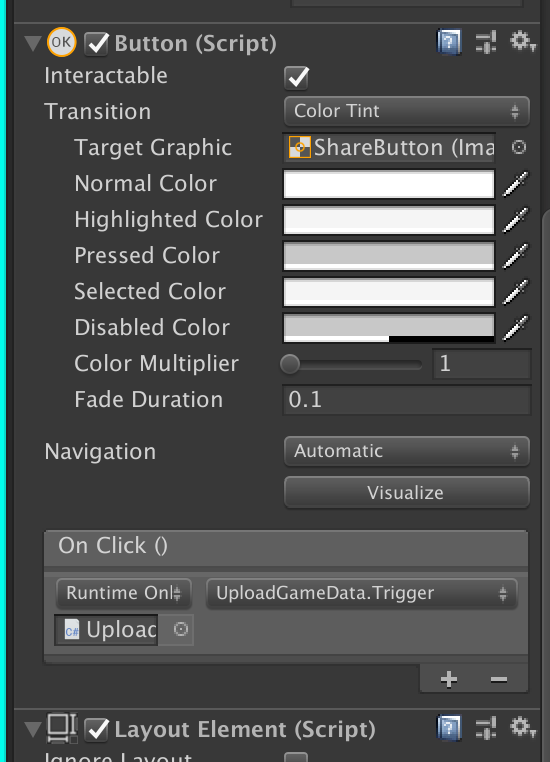Toggle the Interactable checkbox
Image resolution: width=550 pixels, height=762 pixels.
(296, 77)
